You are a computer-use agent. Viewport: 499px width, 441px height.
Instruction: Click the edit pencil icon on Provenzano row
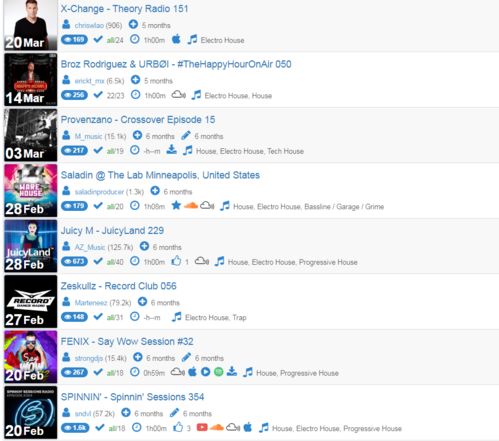(x=186, y=135)
